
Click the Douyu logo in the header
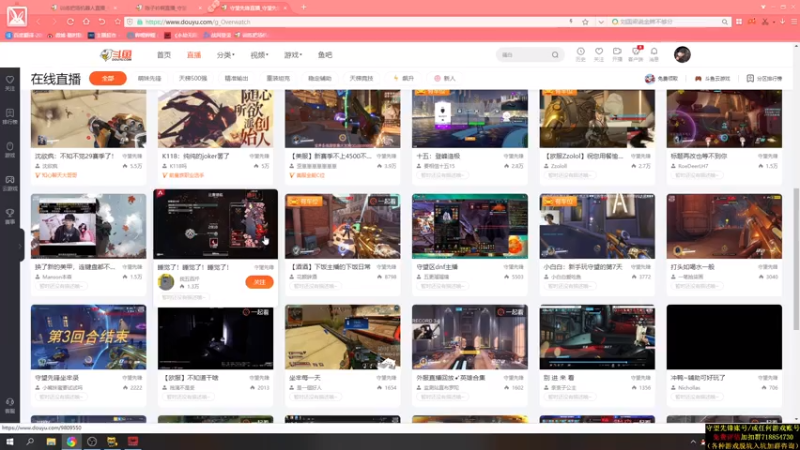point(116,55)
